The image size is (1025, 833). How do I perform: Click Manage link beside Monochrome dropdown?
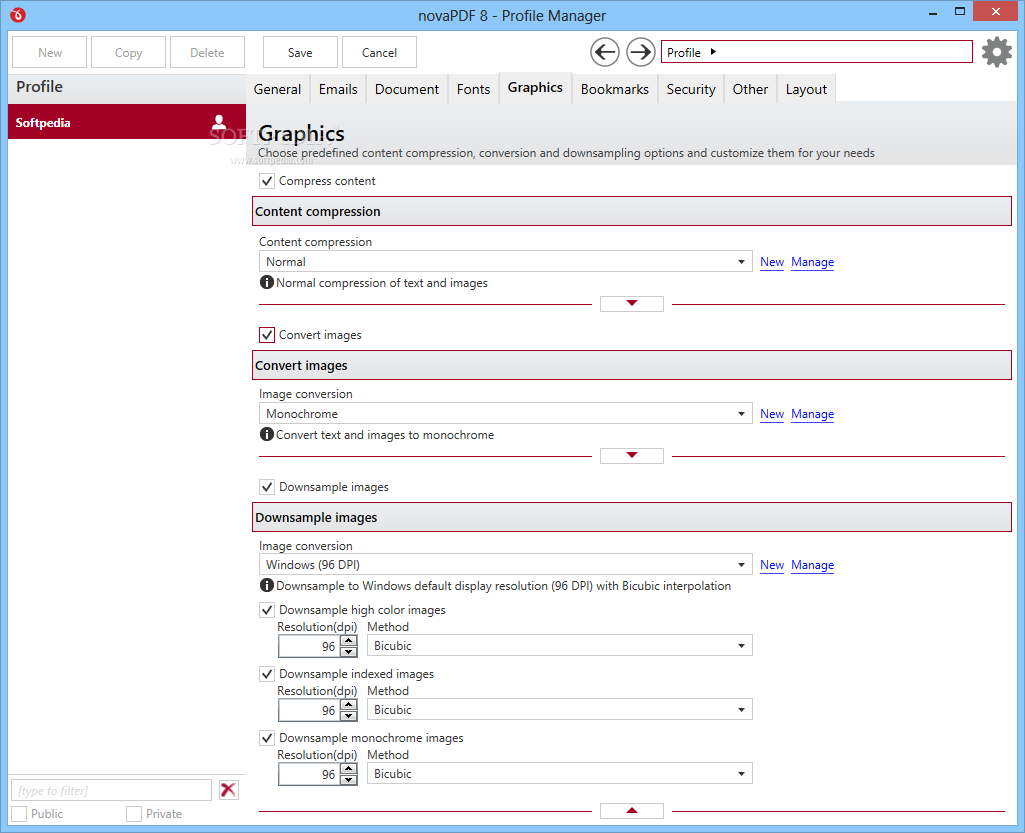pos(813,414)
